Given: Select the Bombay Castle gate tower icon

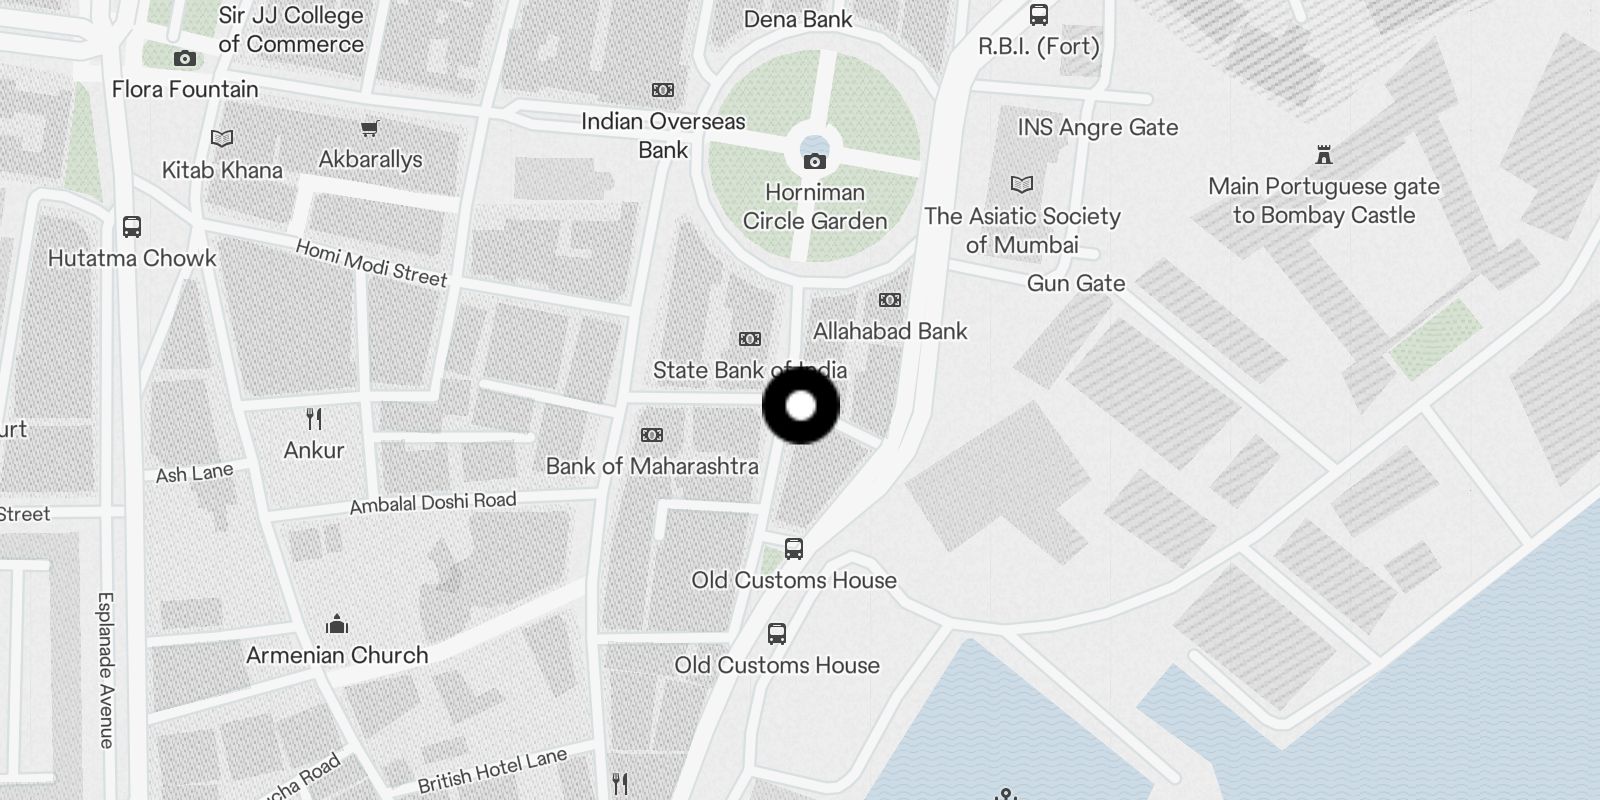Looking at the screenshot, I should (1324, 154).
